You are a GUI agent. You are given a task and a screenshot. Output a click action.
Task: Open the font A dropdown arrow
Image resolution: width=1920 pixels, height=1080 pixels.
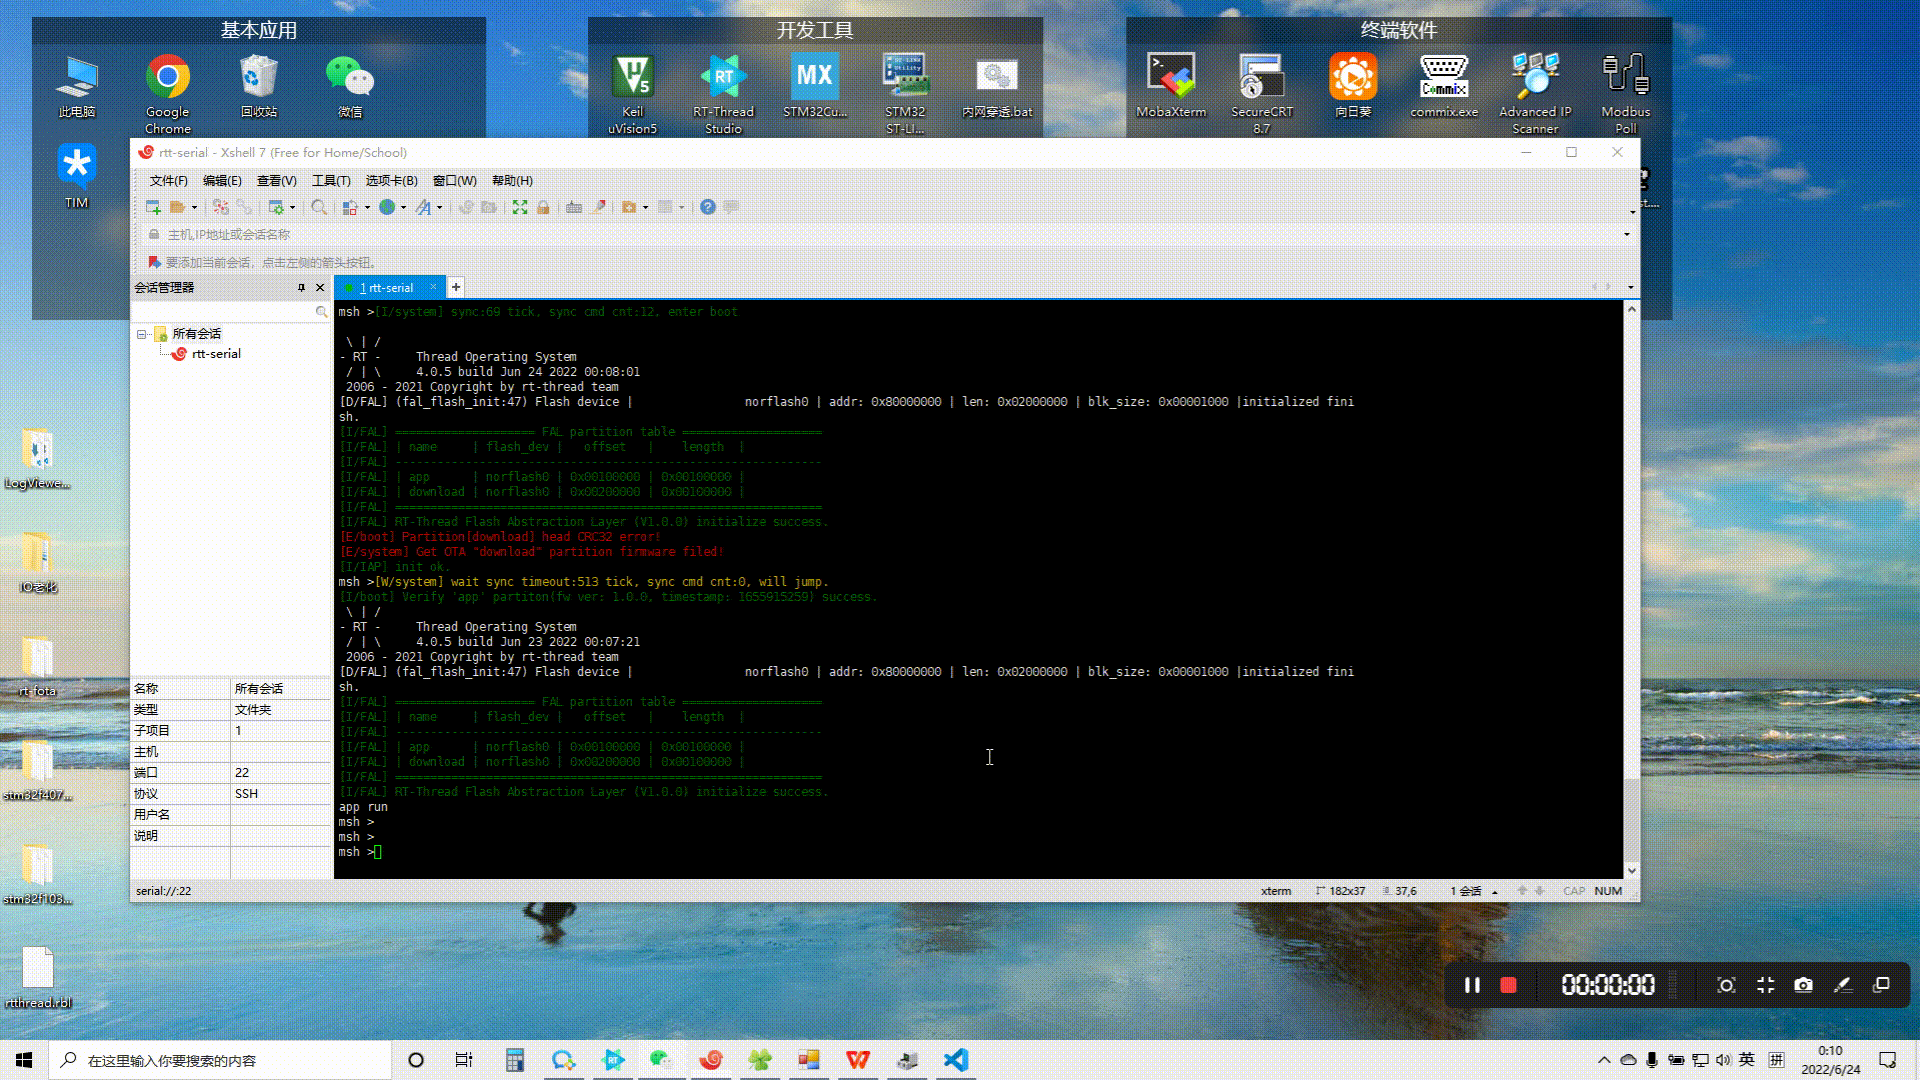(439, 208)
